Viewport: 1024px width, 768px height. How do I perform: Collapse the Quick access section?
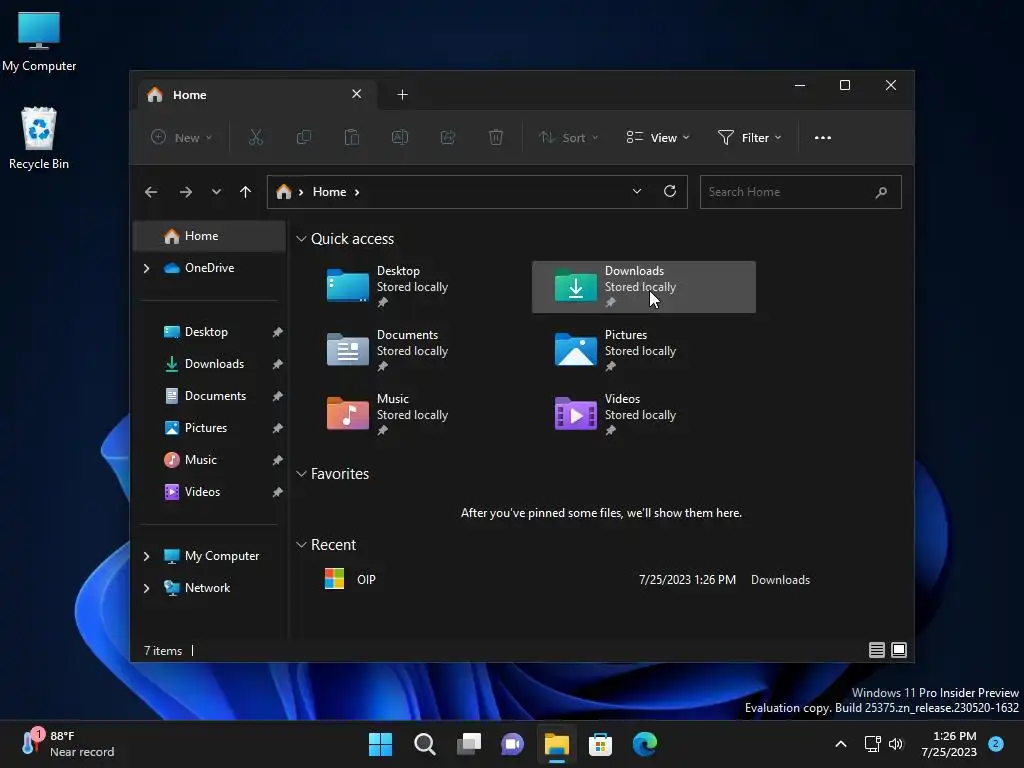coord(301,239)
